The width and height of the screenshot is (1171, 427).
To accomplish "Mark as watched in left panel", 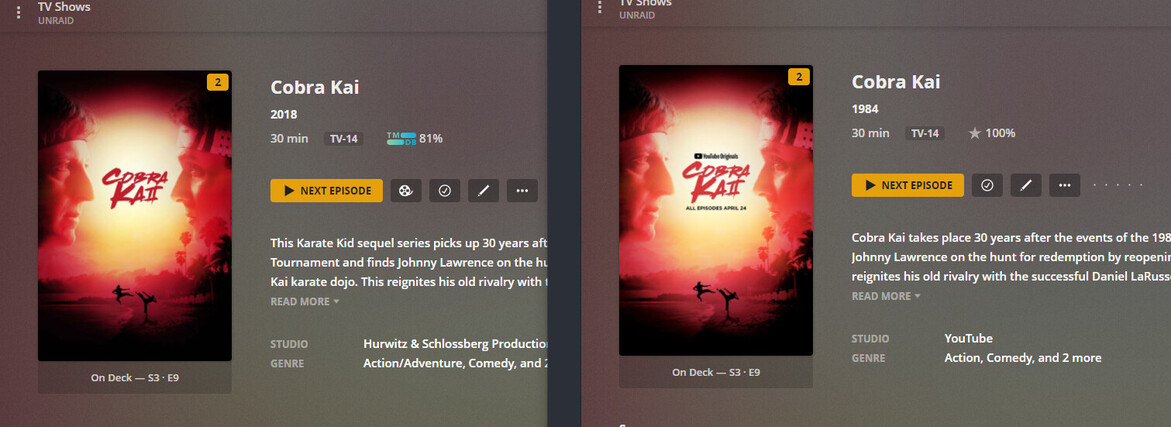I will [444, 190].
